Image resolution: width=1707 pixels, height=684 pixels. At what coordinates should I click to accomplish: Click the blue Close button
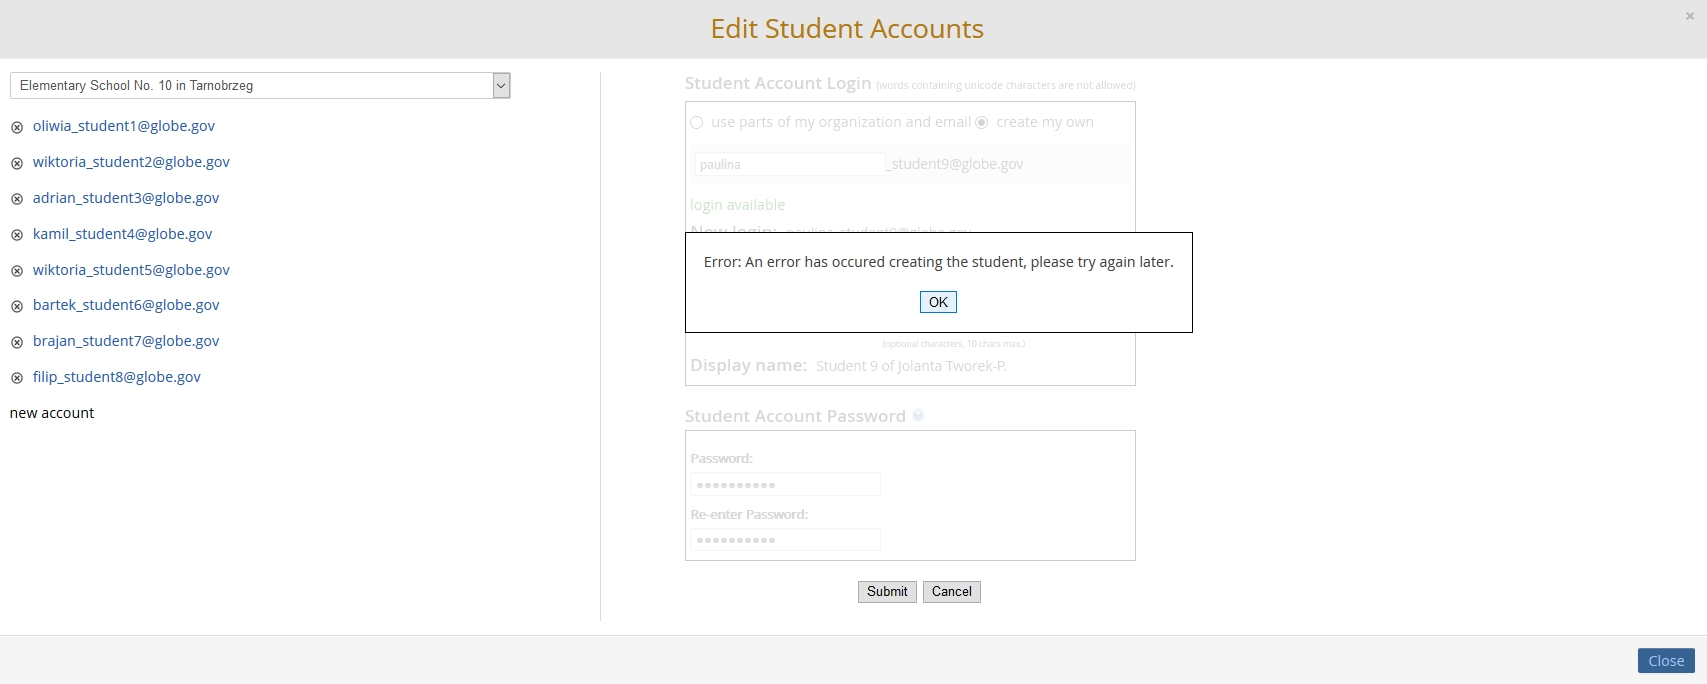(1665, 661)
